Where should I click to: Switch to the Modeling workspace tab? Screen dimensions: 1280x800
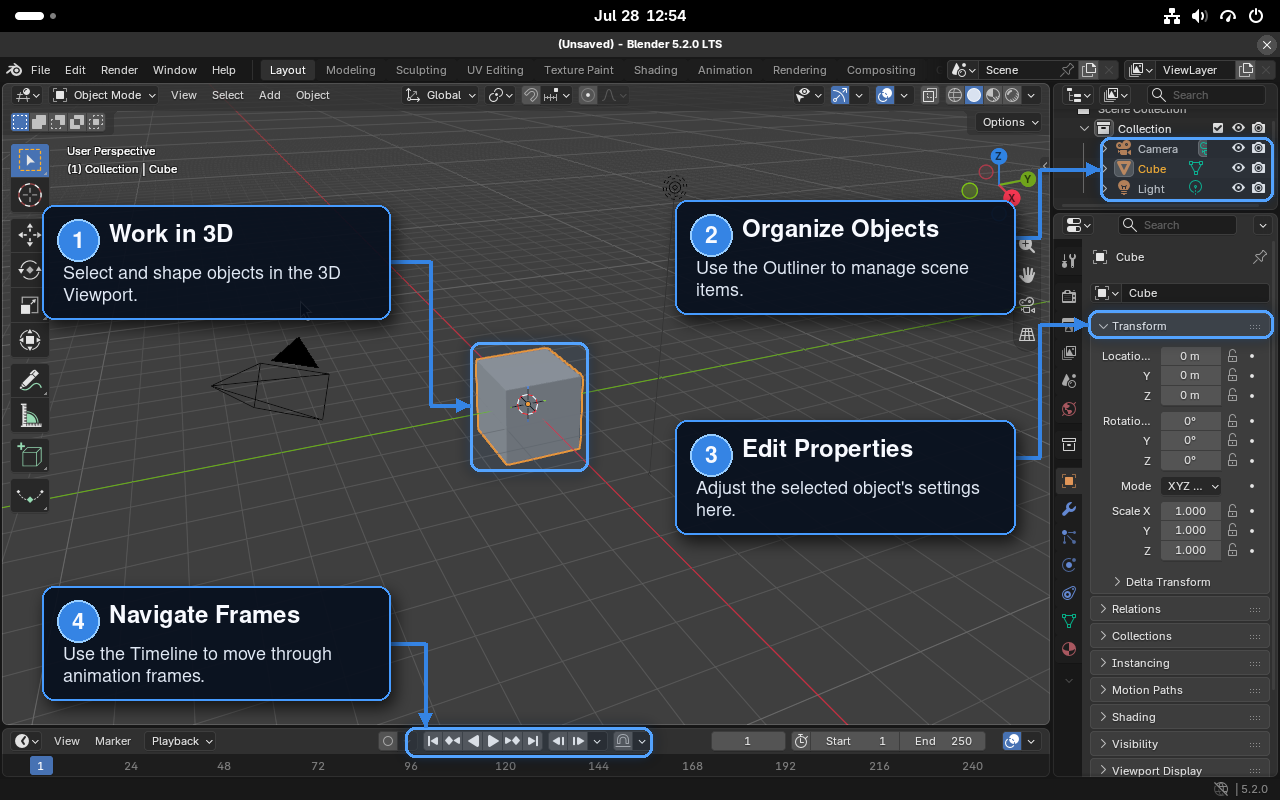tap(351, 70)
